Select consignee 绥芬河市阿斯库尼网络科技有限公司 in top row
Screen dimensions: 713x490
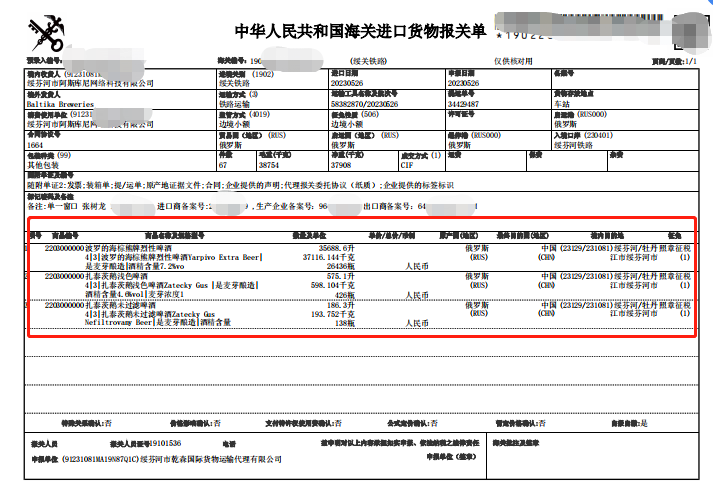click(x=90, y=83)
